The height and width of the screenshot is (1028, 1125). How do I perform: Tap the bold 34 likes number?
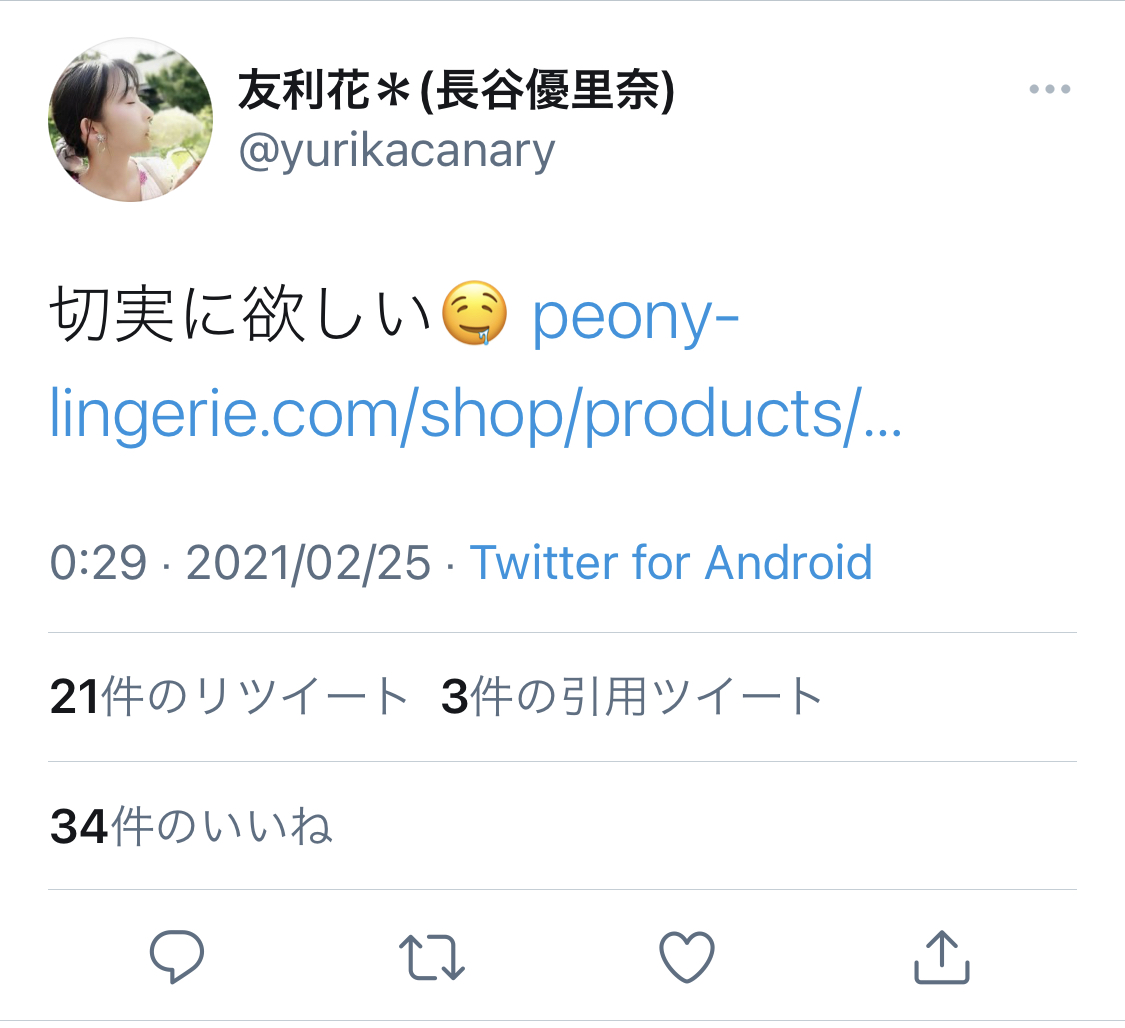[x=78, y=827]
